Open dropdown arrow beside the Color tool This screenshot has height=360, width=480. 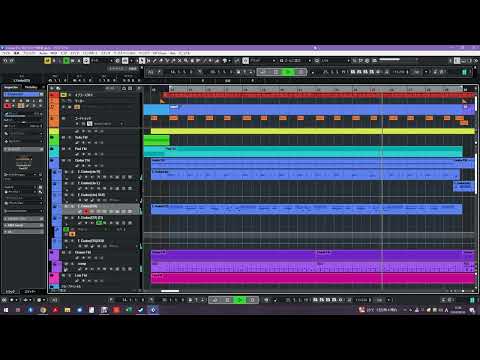pyautogui.click(x=230, y=61)
